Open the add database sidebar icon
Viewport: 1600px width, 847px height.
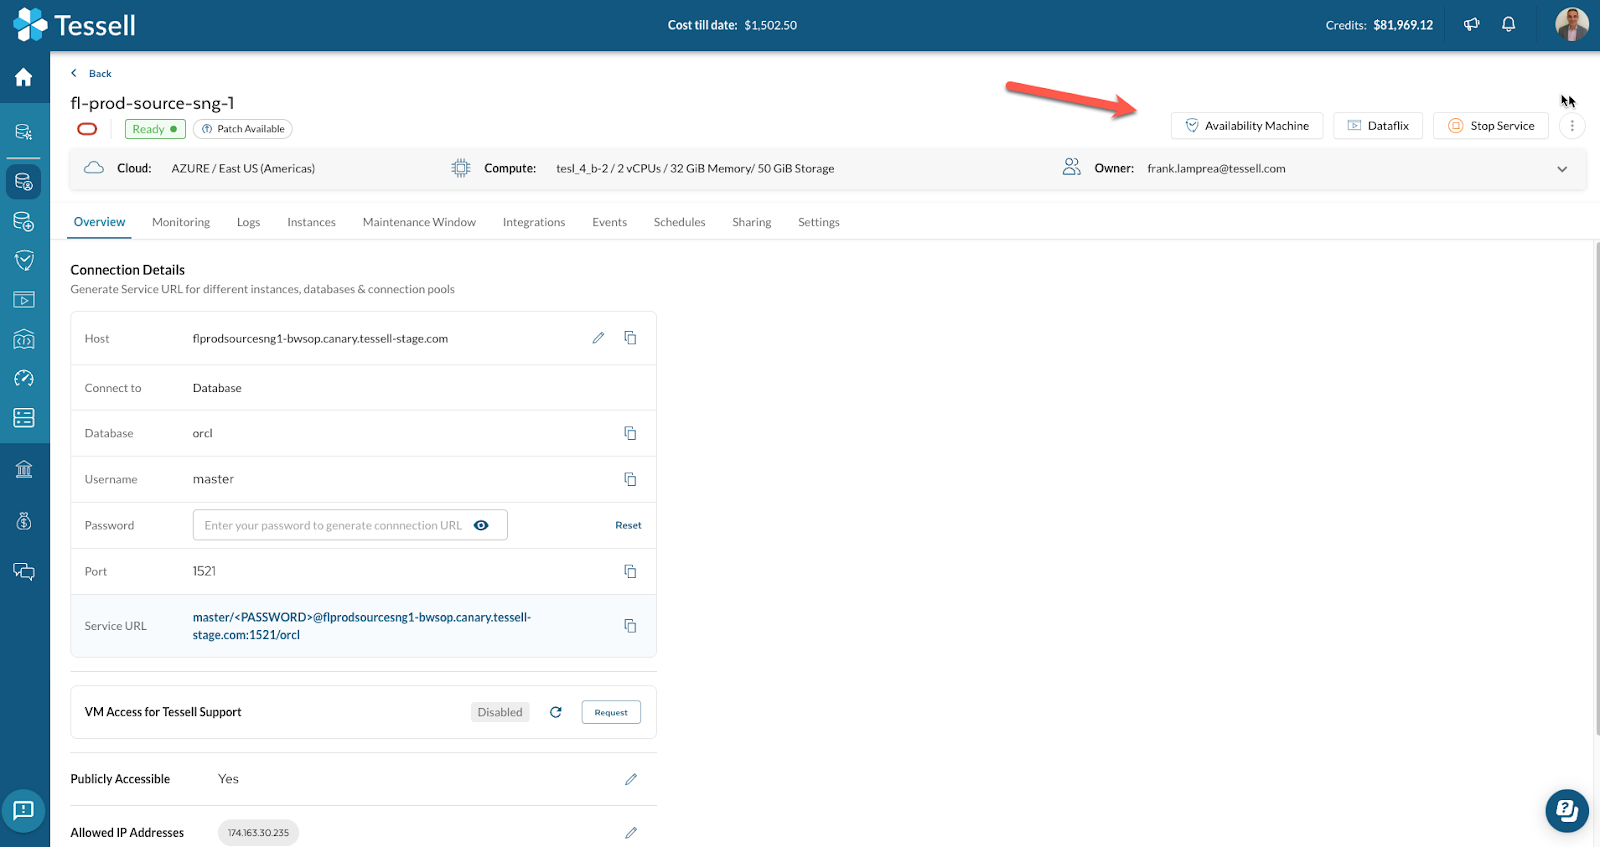point(24,221)
